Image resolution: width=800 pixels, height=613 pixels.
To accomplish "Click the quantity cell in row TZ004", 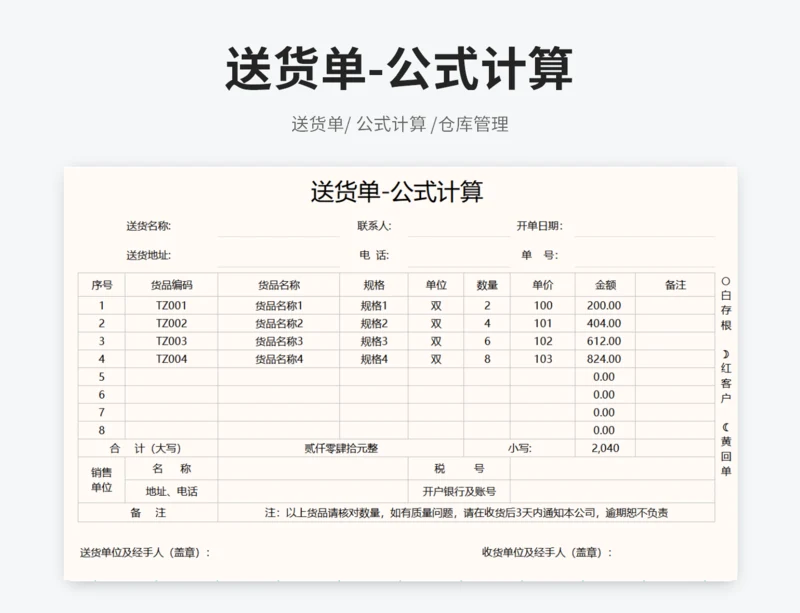I will point(487,359).
